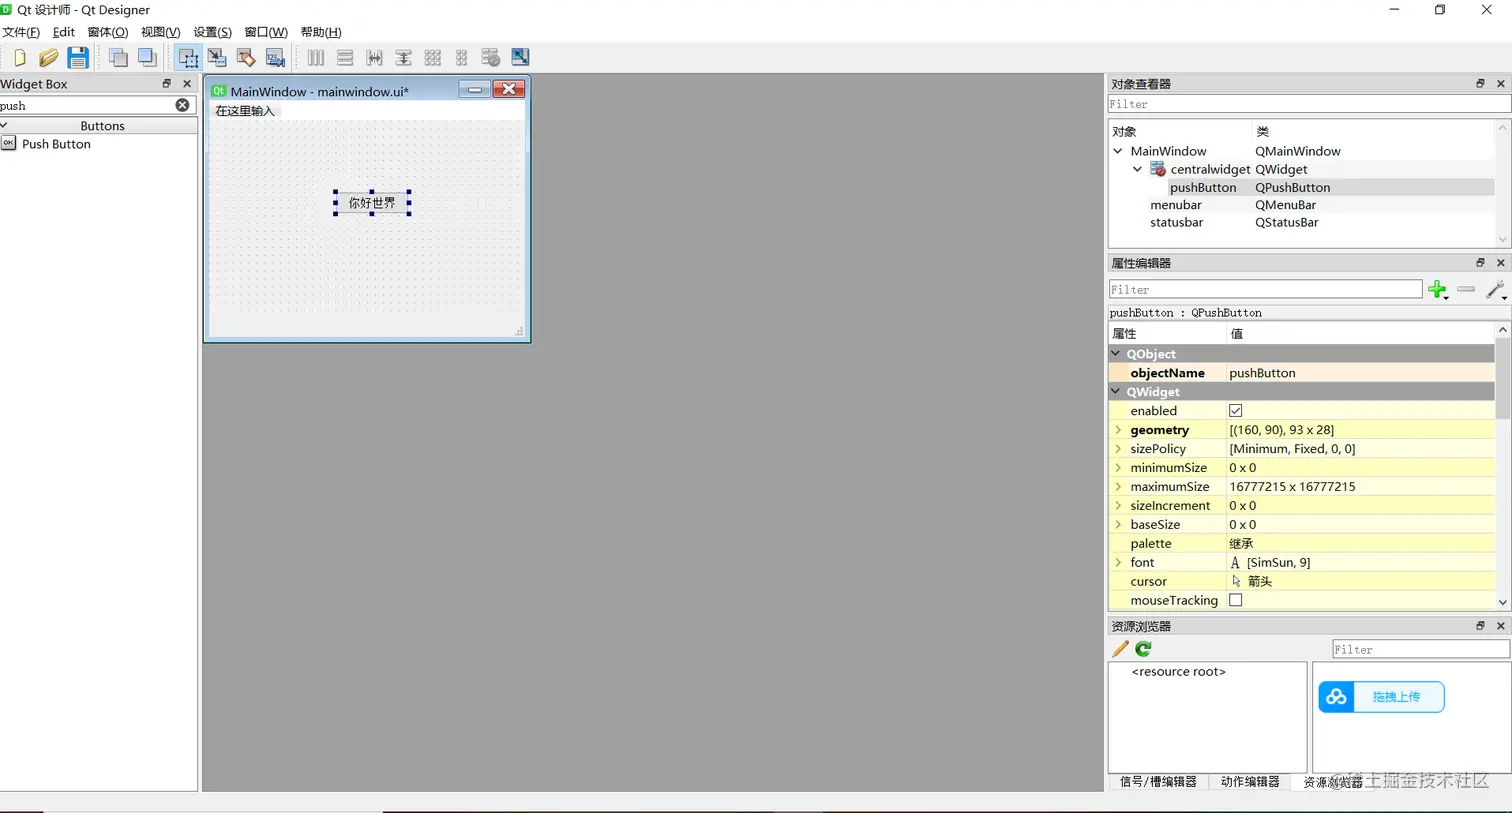Open the 设置(S) menu
The image size is (1512, 813).
(212, 32)
